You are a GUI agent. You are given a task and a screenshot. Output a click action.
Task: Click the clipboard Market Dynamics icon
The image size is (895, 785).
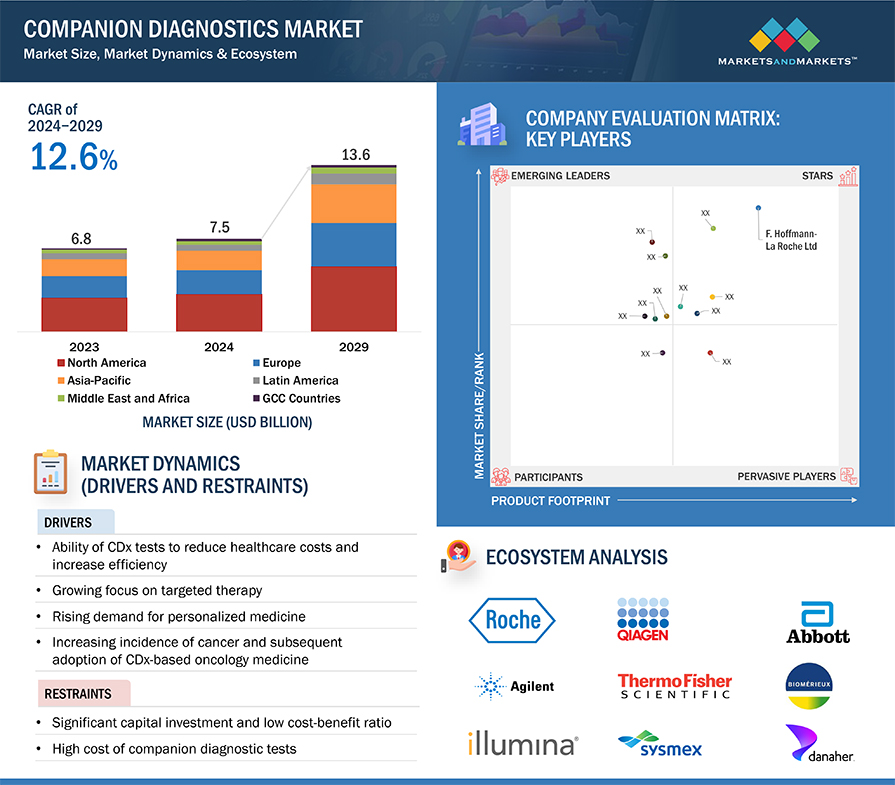(49, 472)
